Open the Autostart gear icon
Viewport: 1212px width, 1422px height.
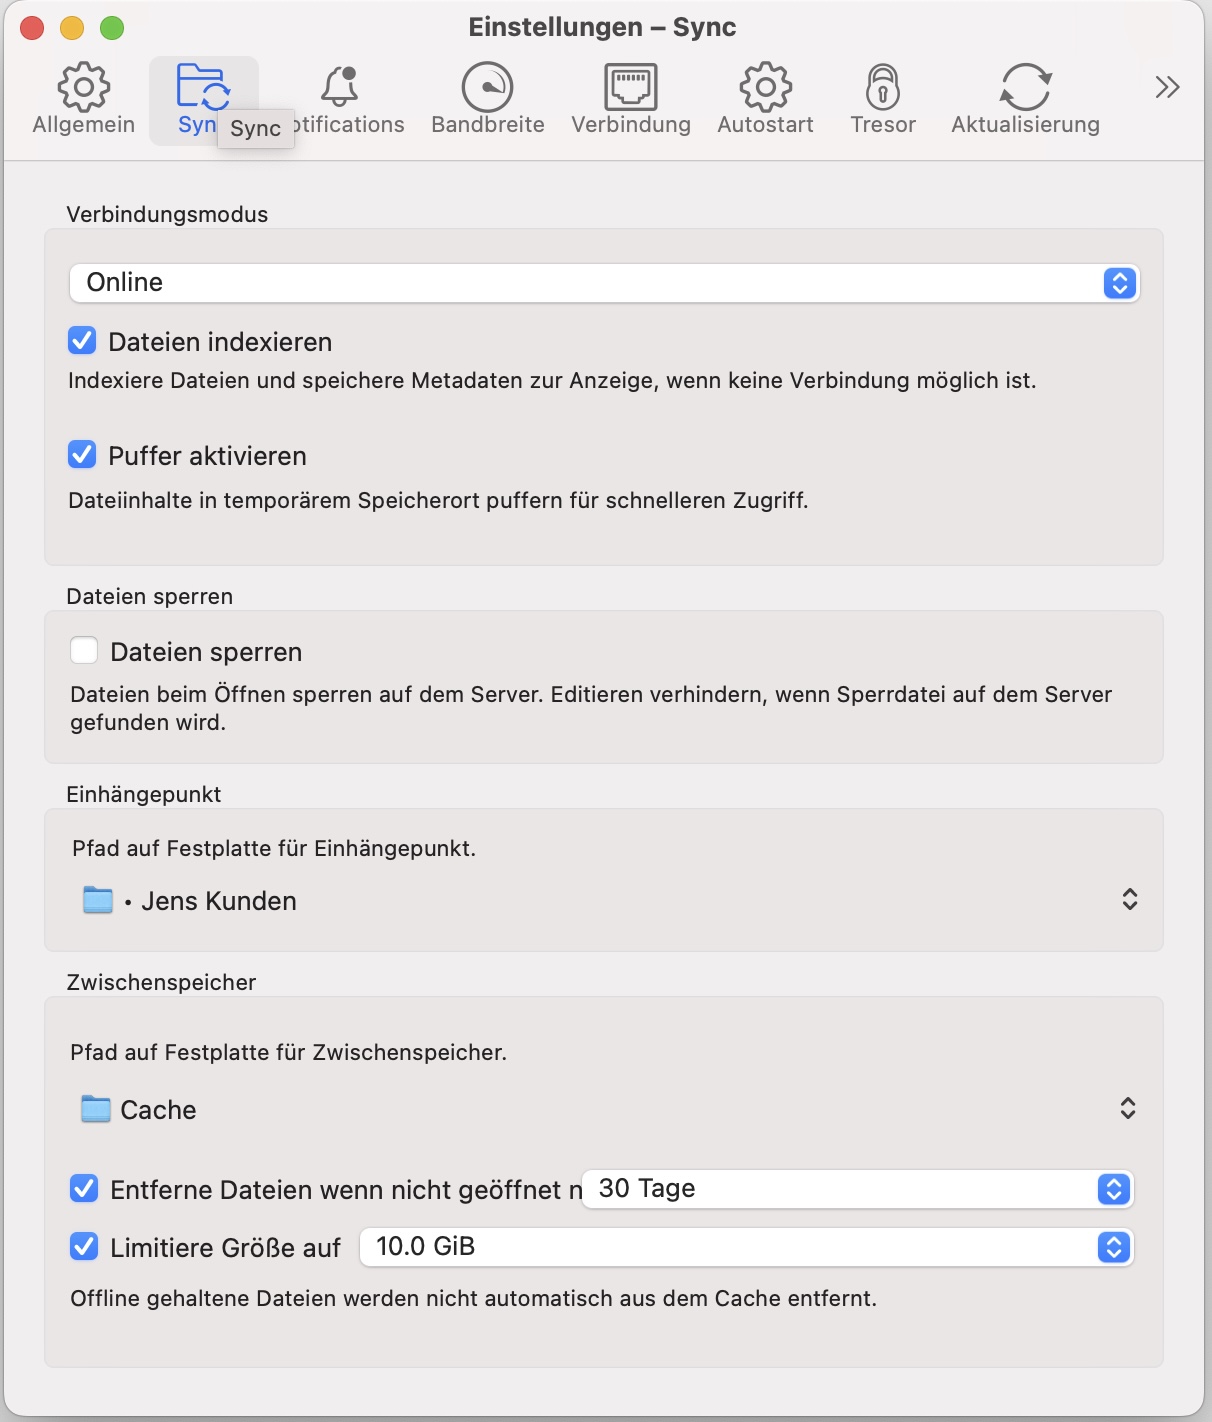coord(765,87)
